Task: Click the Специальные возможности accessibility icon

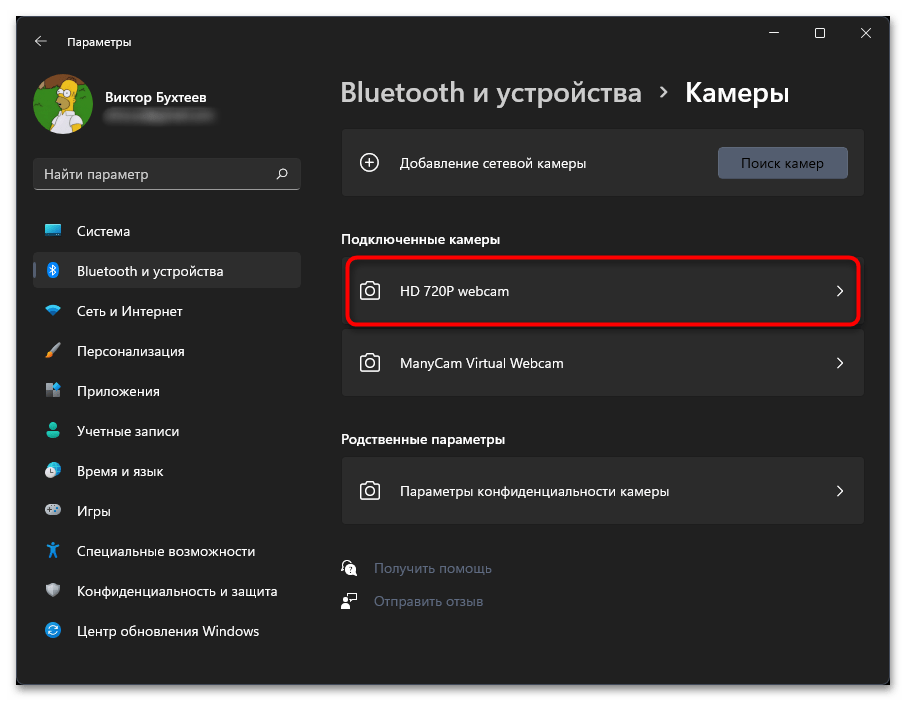Action: coord(53,551)
